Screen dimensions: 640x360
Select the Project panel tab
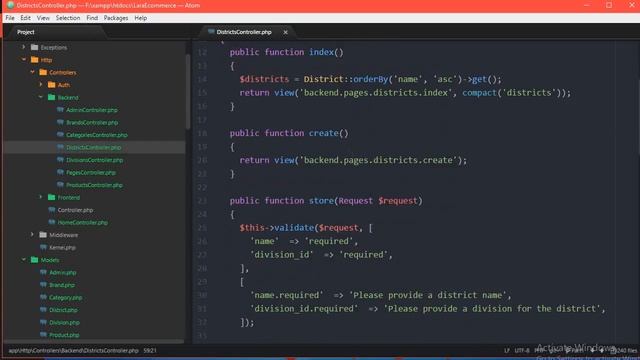point(26,32)
